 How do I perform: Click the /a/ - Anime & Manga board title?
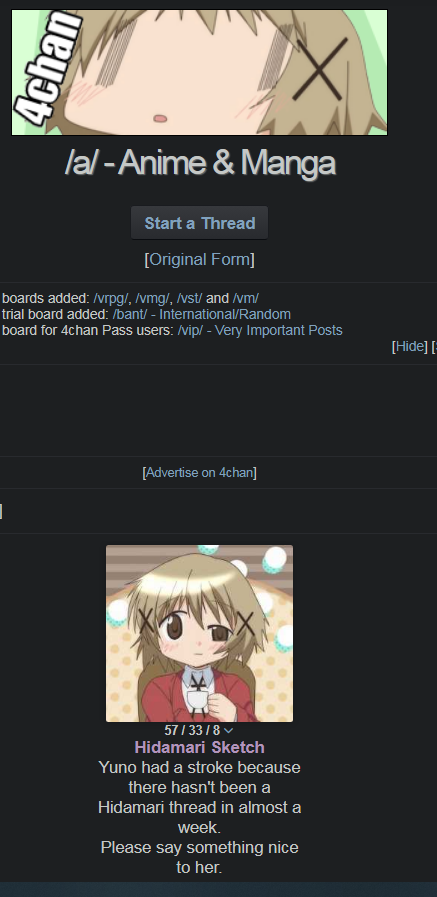point(200,162)
